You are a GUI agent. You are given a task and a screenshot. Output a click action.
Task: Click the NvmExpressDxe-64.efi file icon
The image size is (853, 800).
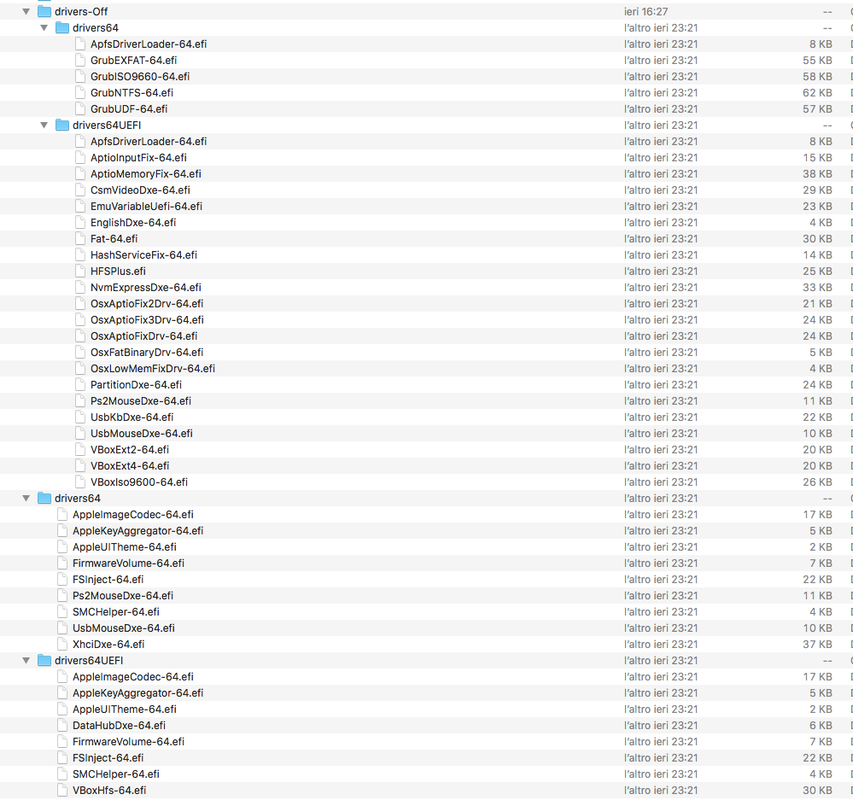point(81,287)
